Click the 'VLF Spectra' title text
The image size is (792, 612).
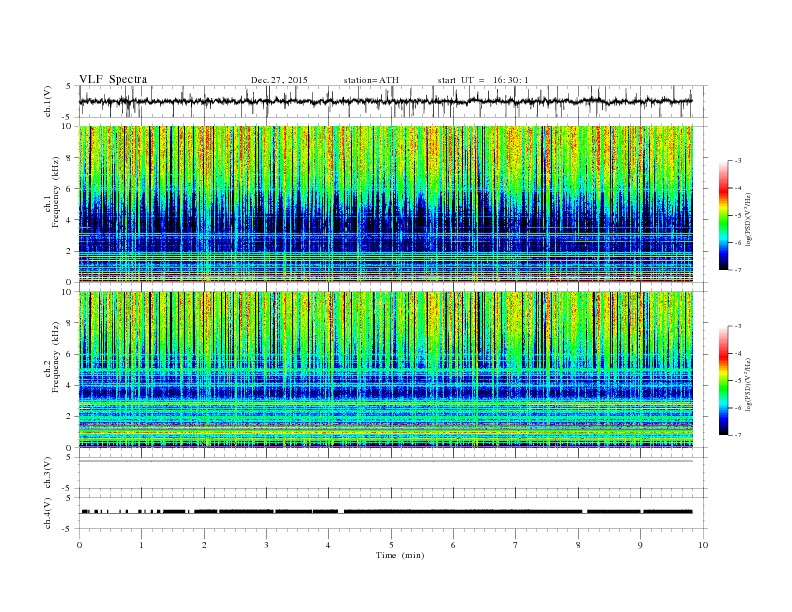(x=113, y=79)
